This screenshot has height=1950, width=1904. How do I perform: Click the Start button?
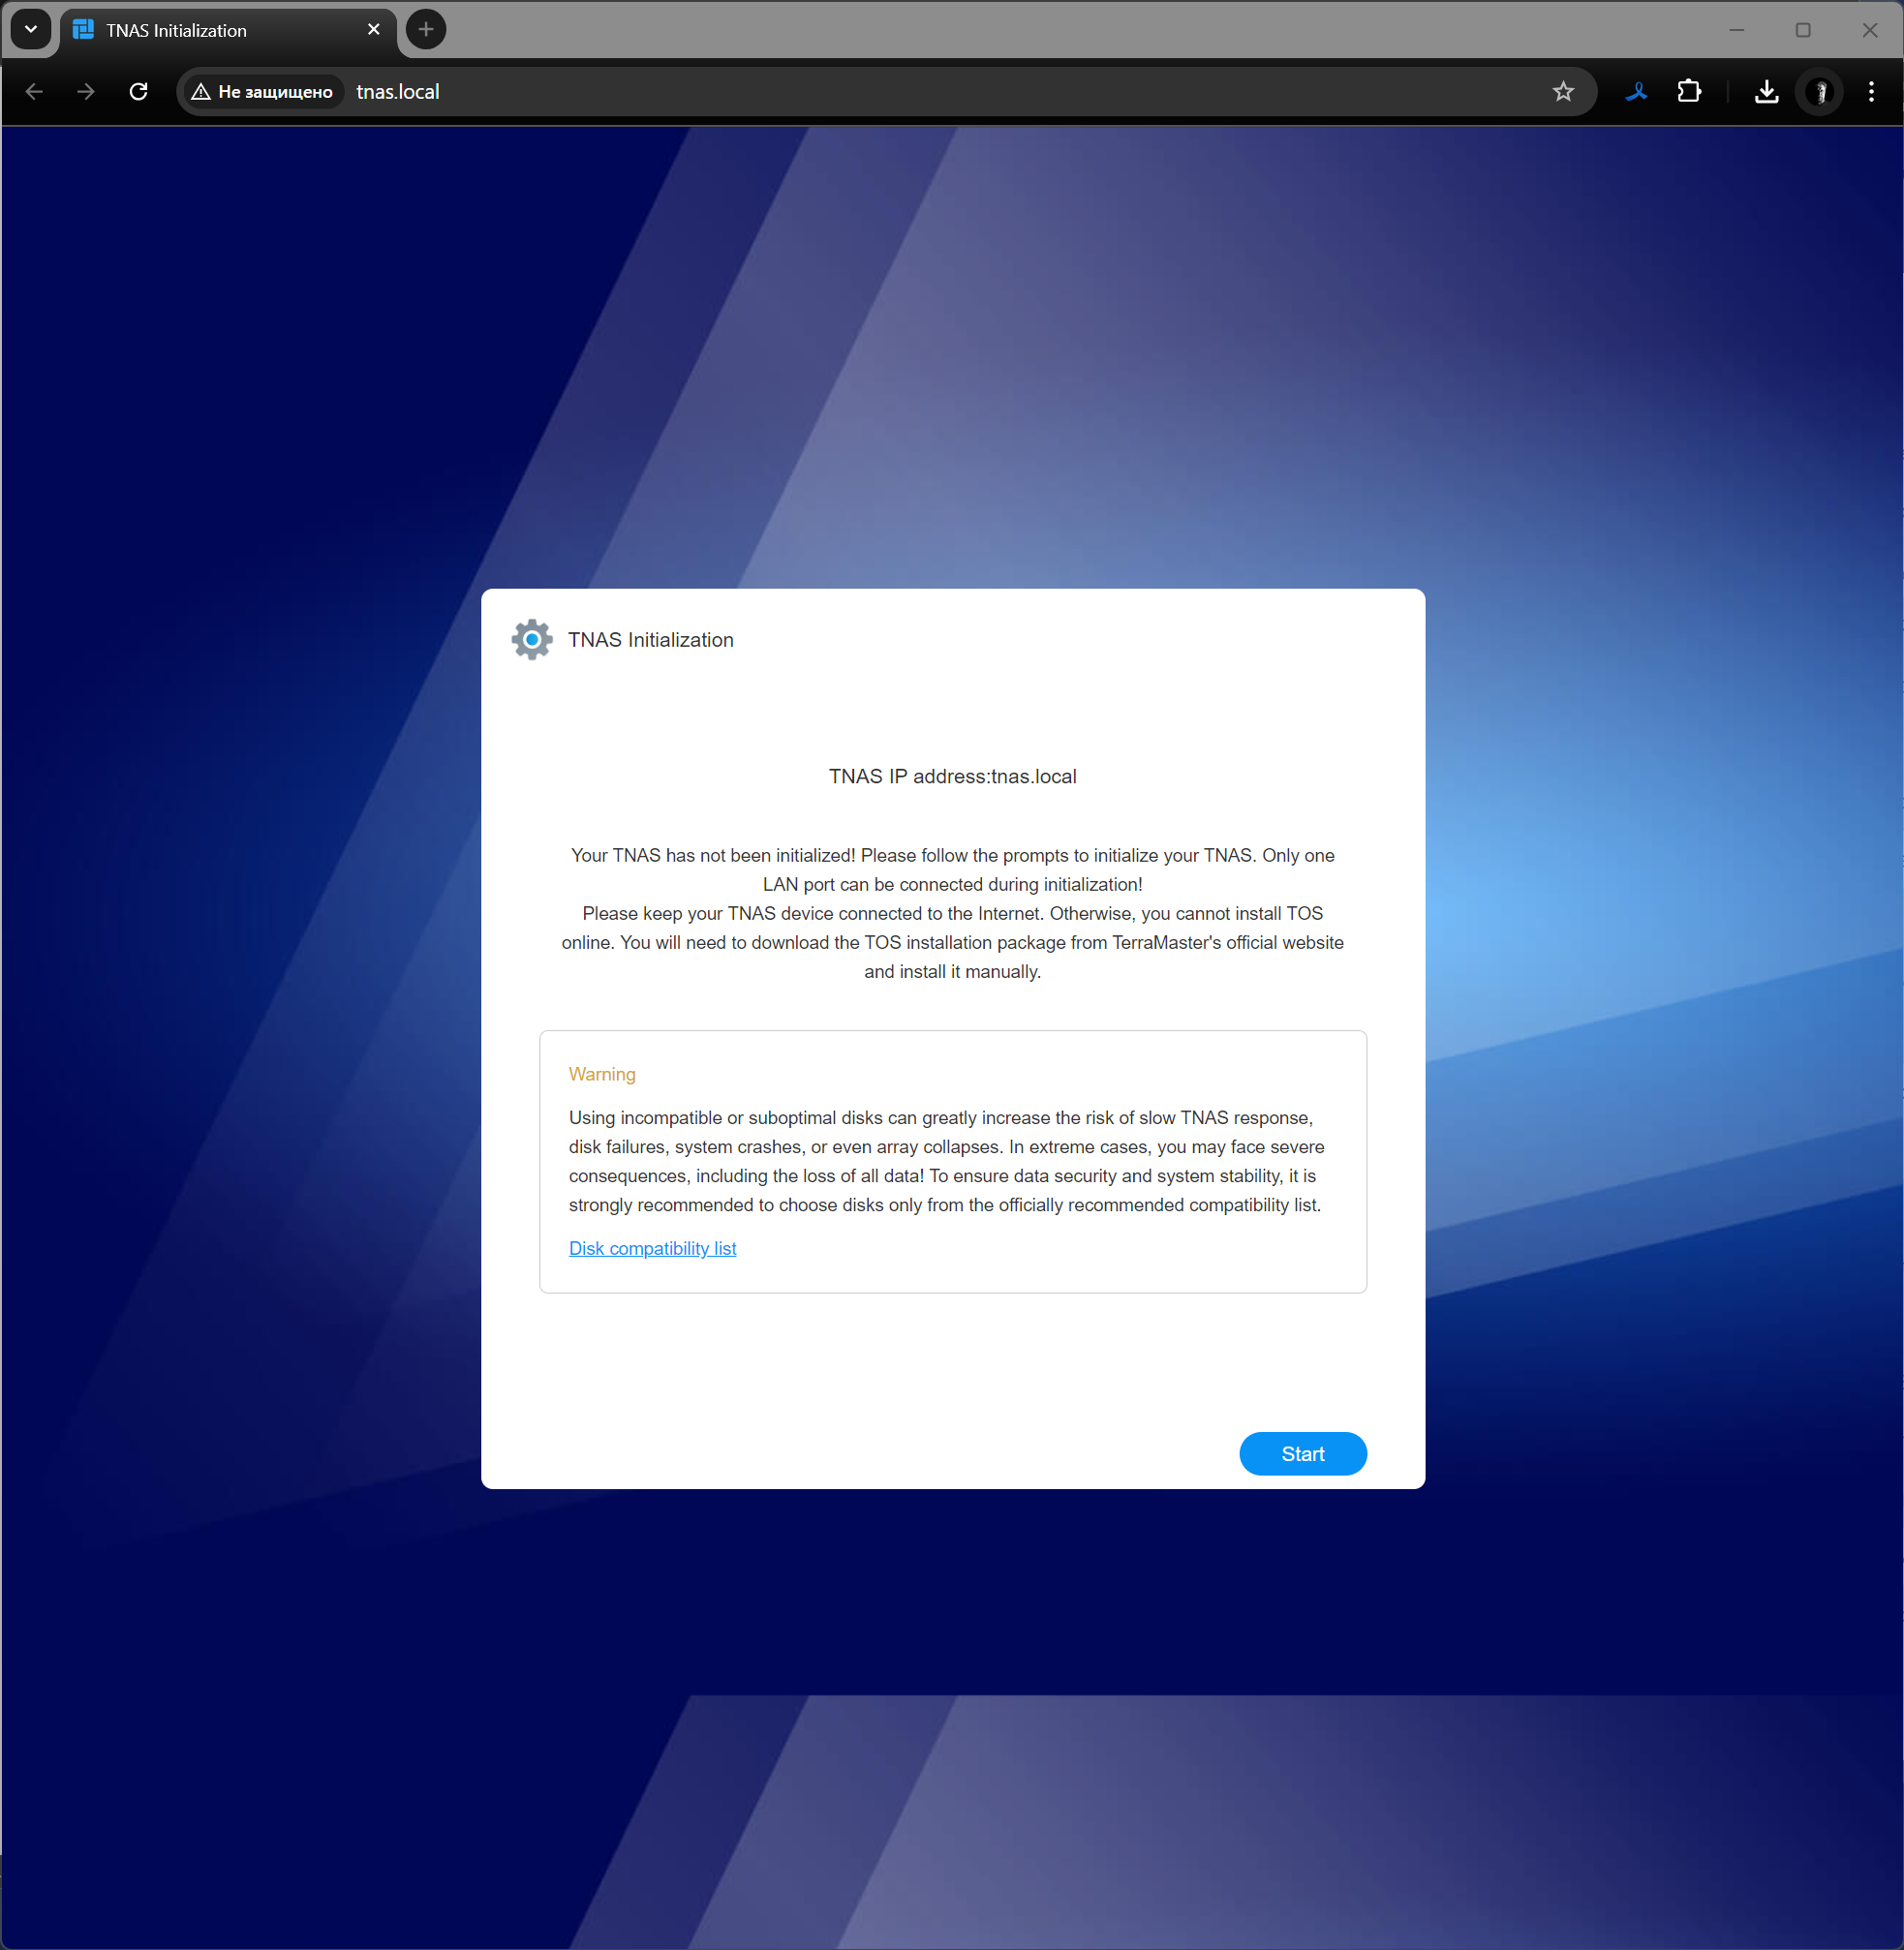[1302, 1453]
